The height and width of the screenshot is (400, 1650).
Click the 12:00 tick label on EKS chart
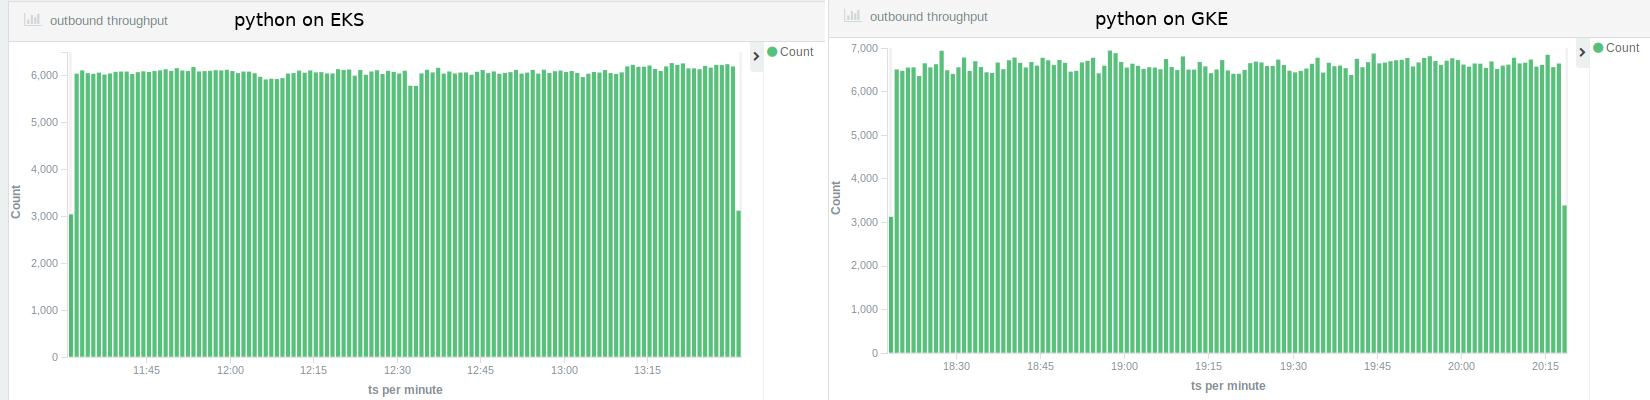230,370
